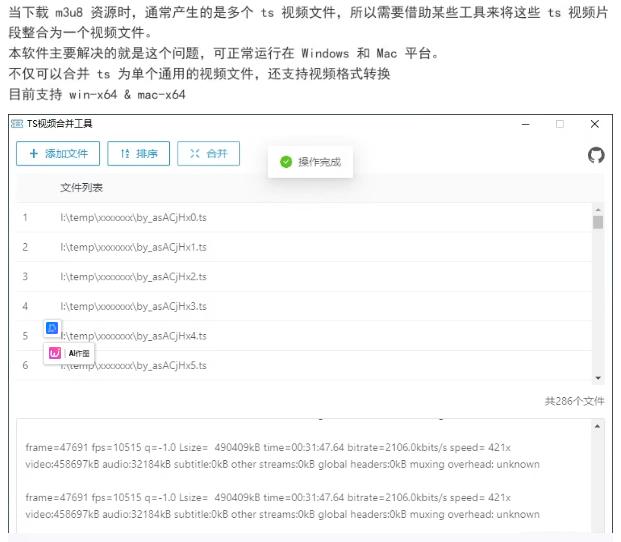Viewport: 621px width, 542px height.
Task: Click the pink AI作图 floating icon
Action: click(x=55, y=353)
